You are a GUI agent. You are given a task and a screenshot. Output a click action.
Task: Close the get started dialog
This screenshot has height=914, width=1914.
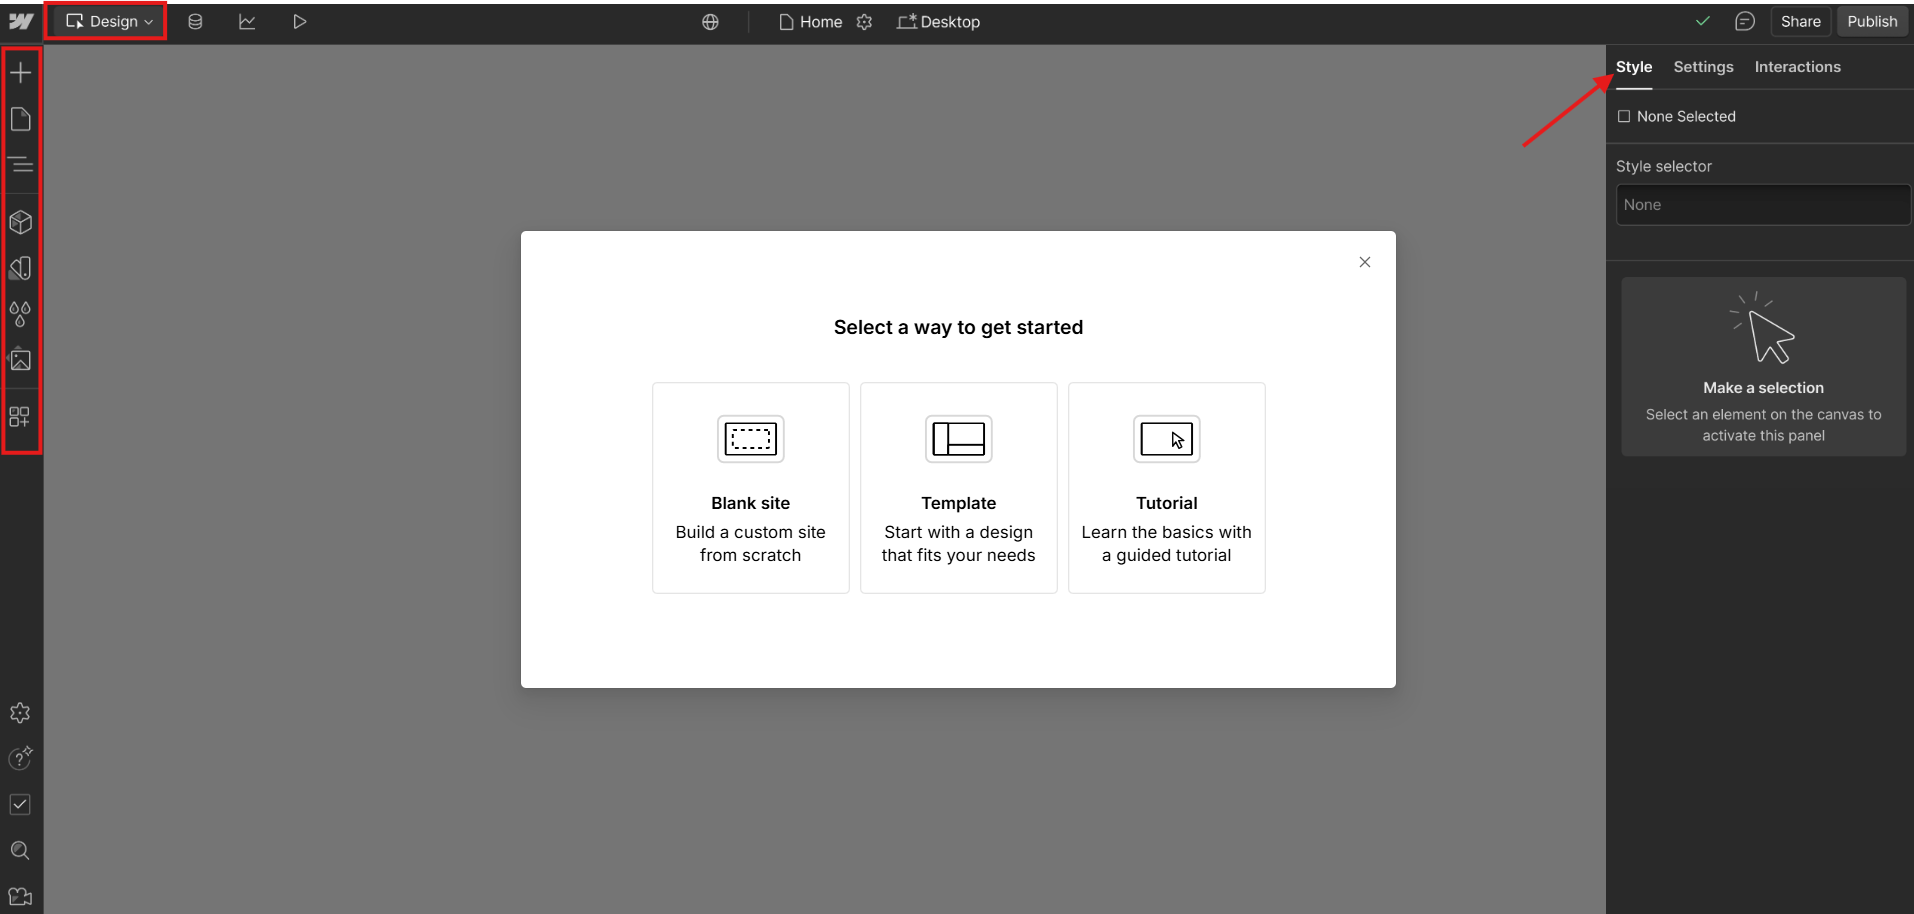click(1365, 262)
